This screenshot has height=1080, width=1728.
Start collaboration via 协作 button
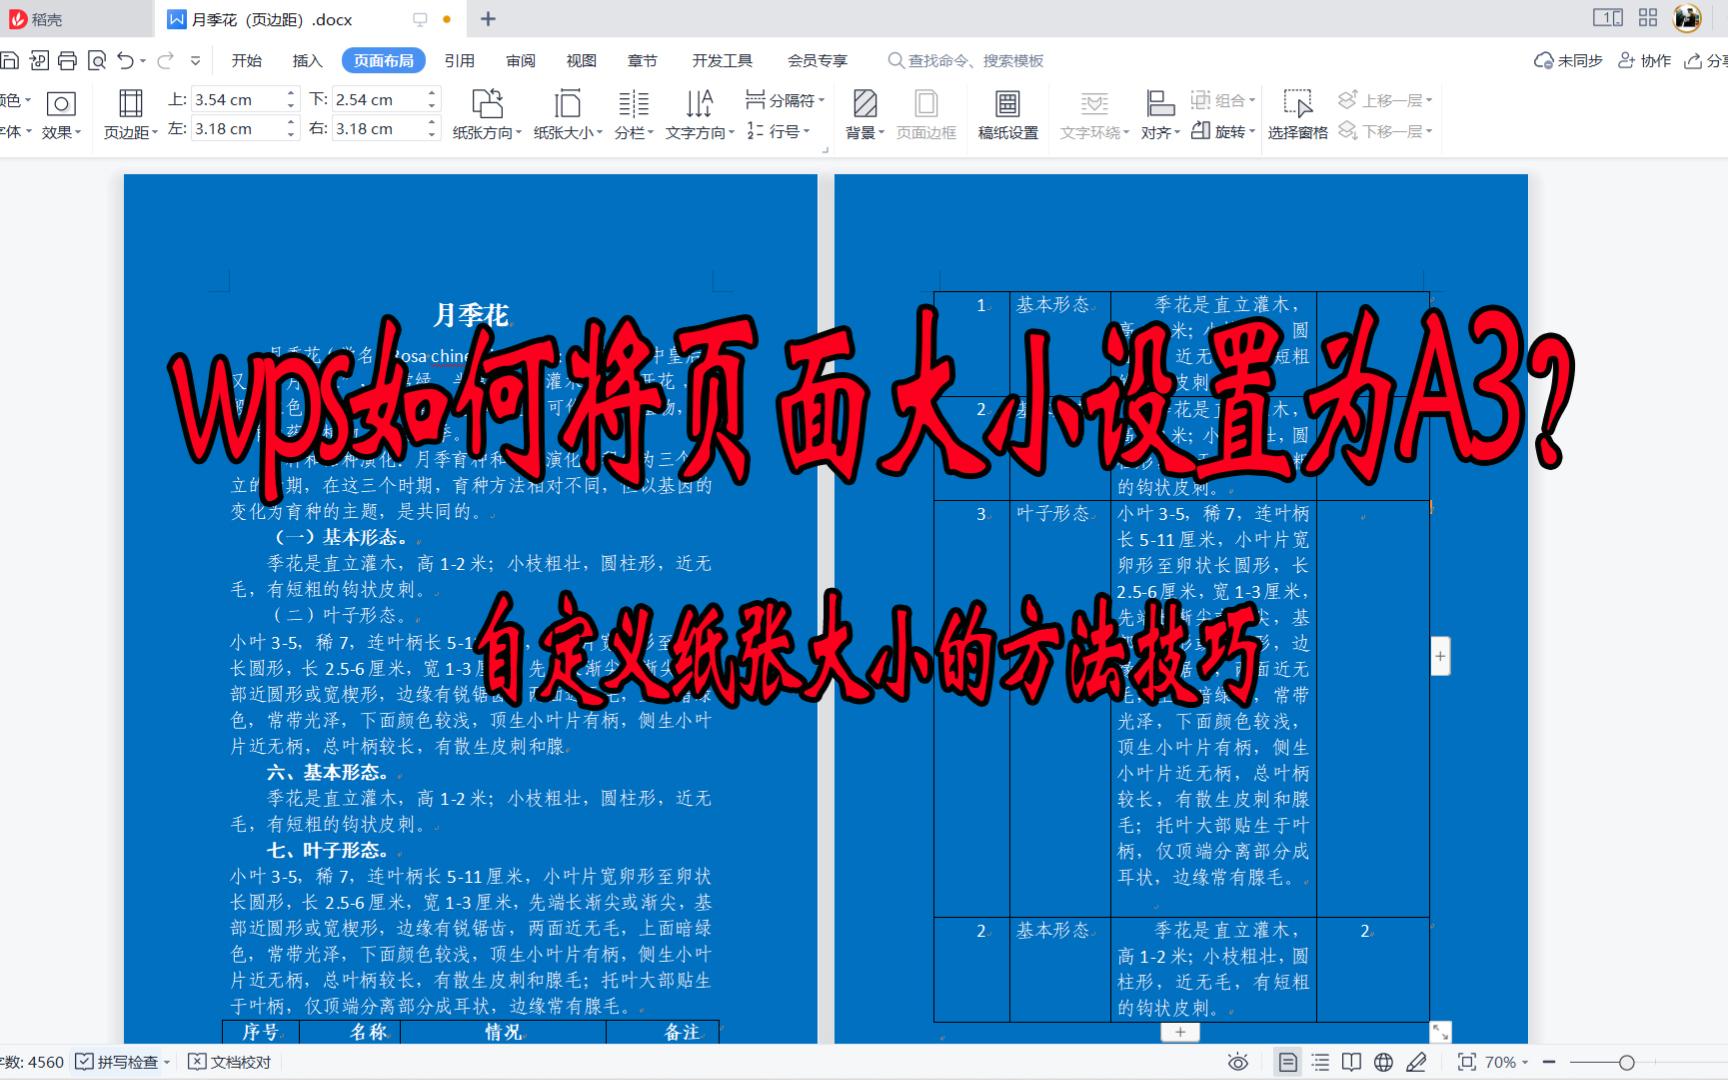(x=1644, y=60)
